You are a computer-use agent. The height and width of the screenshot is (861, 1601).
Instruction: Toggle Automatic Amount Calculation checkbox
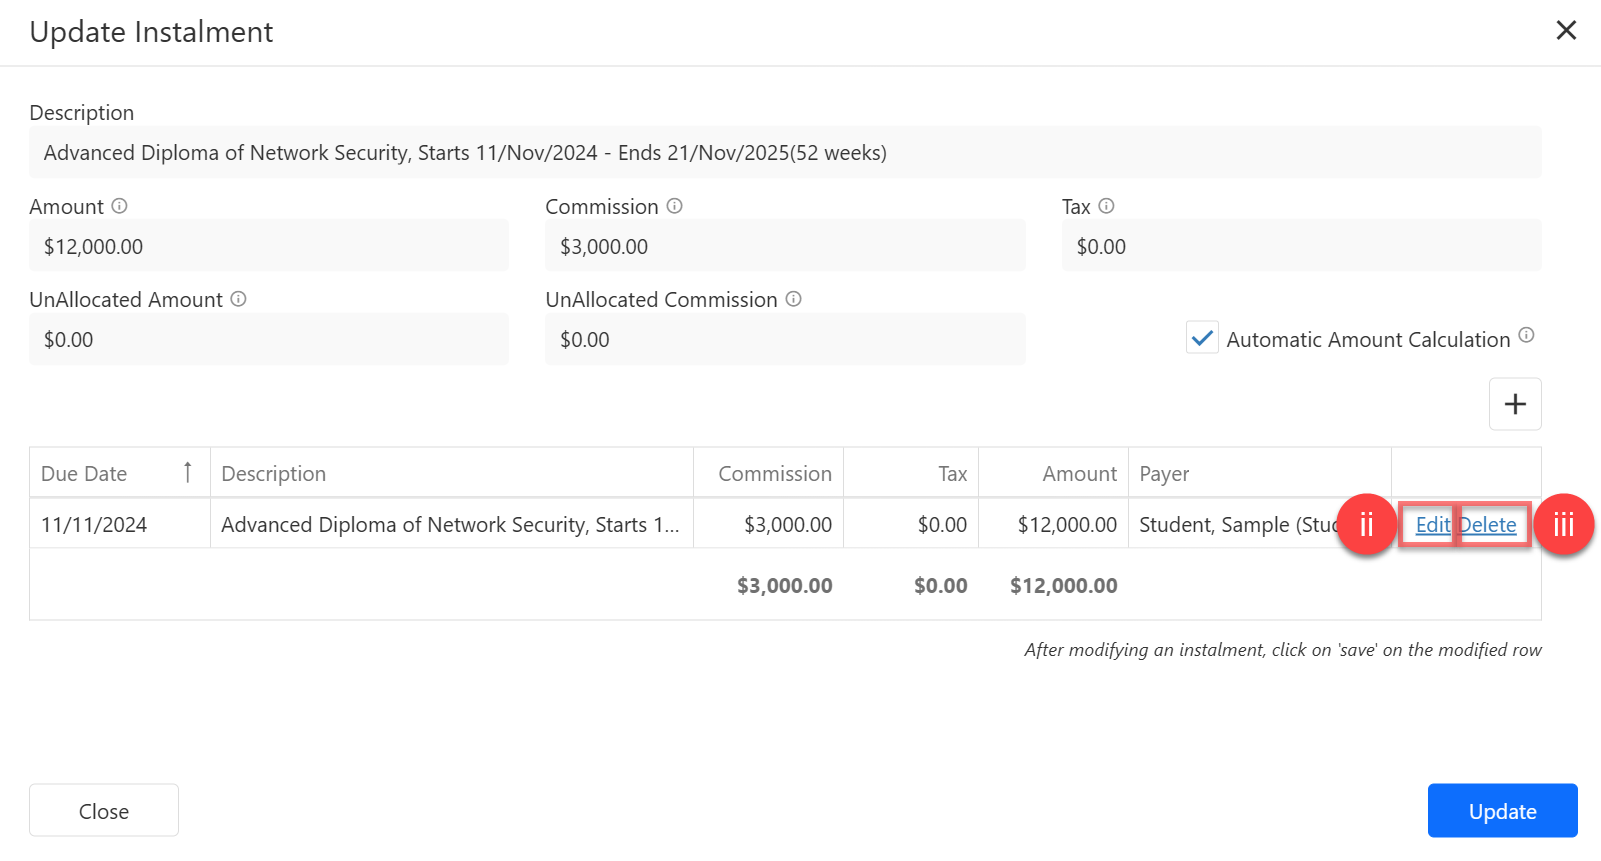(1202, 338)
